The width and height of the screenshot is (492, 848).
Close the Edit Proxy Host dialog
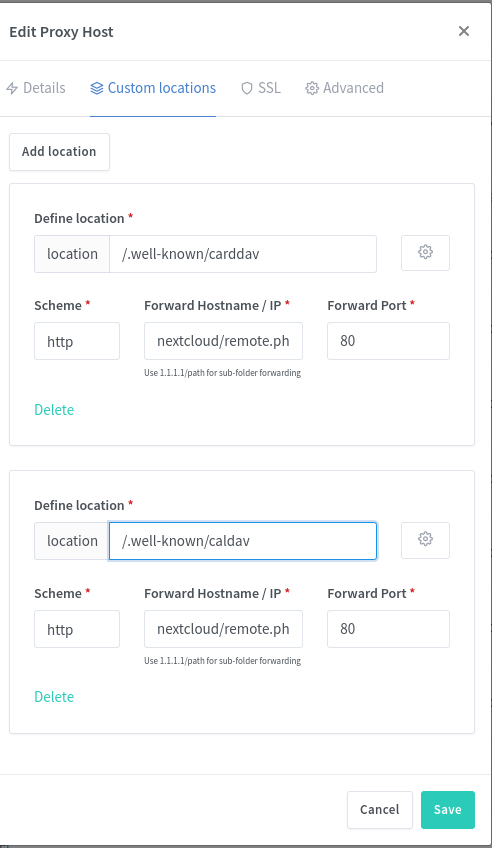(463, 31)
